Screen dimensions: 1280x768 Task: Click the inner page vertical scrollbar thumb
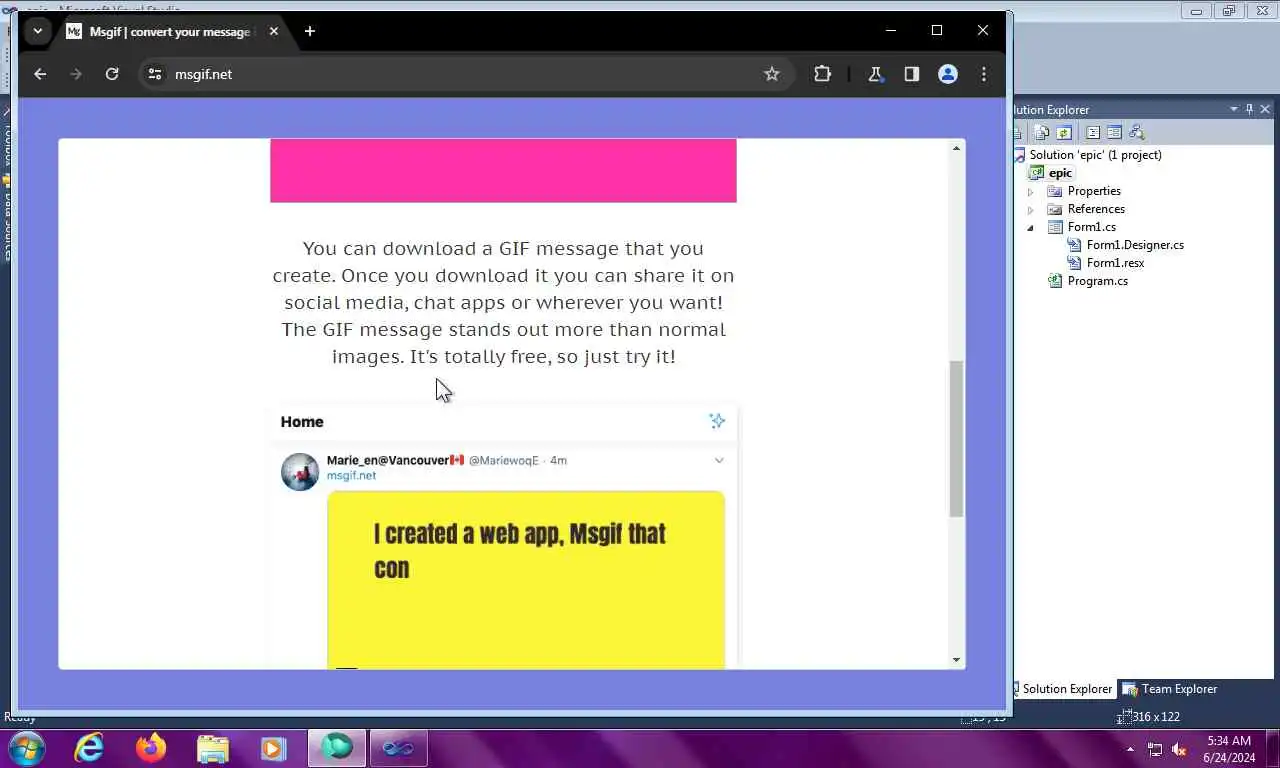956,439
